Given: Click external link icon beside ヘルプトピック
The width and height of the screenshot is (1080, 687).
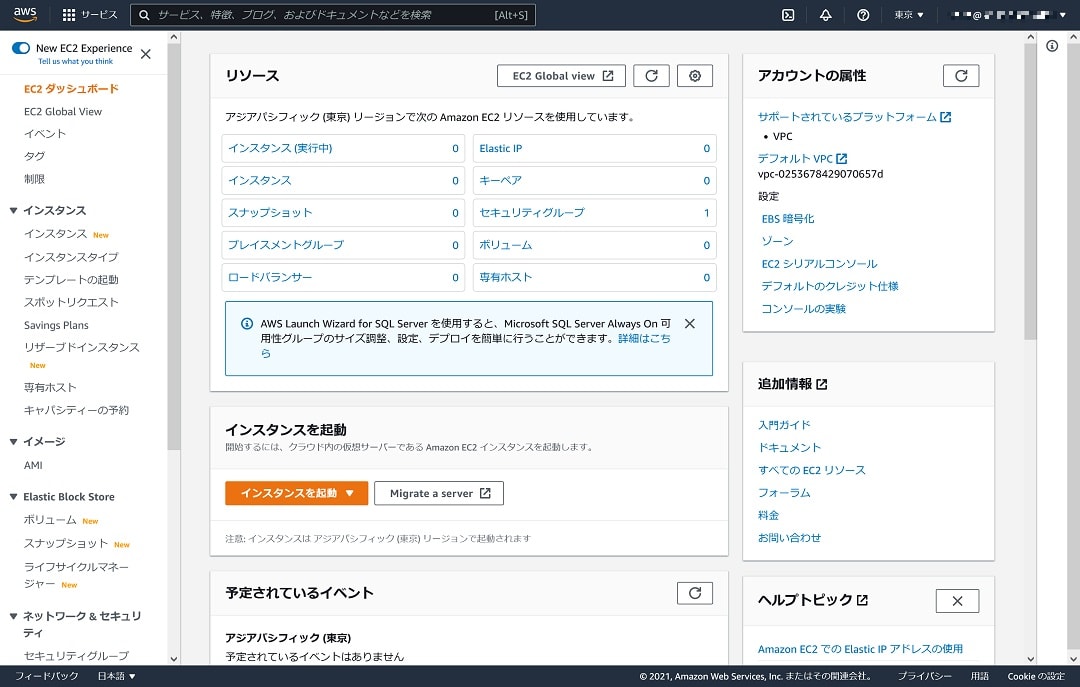Looking at the screenshot, I should (x=862, y=600).
